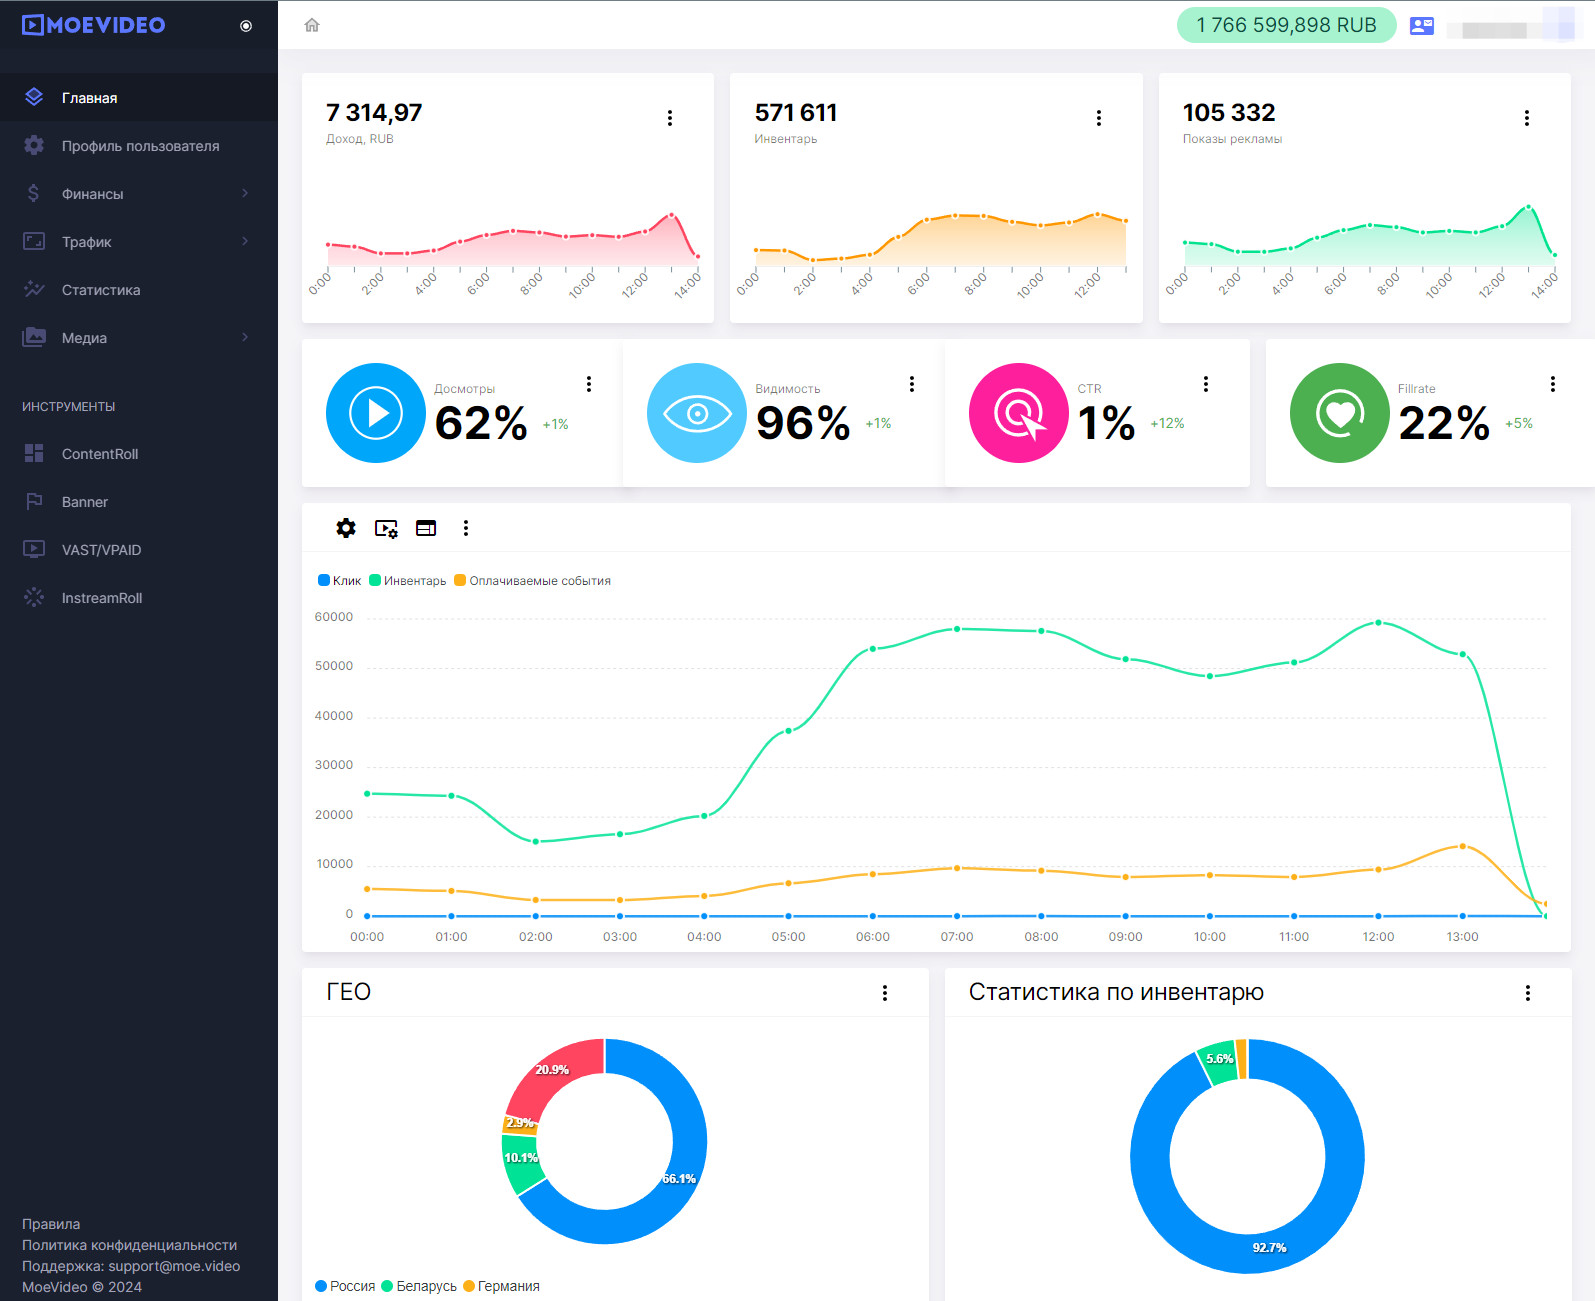The width and height of the screenshot is (1595, 1301).
Task: Toggle the sidebar pin radio button
Action: click(246, 26)
